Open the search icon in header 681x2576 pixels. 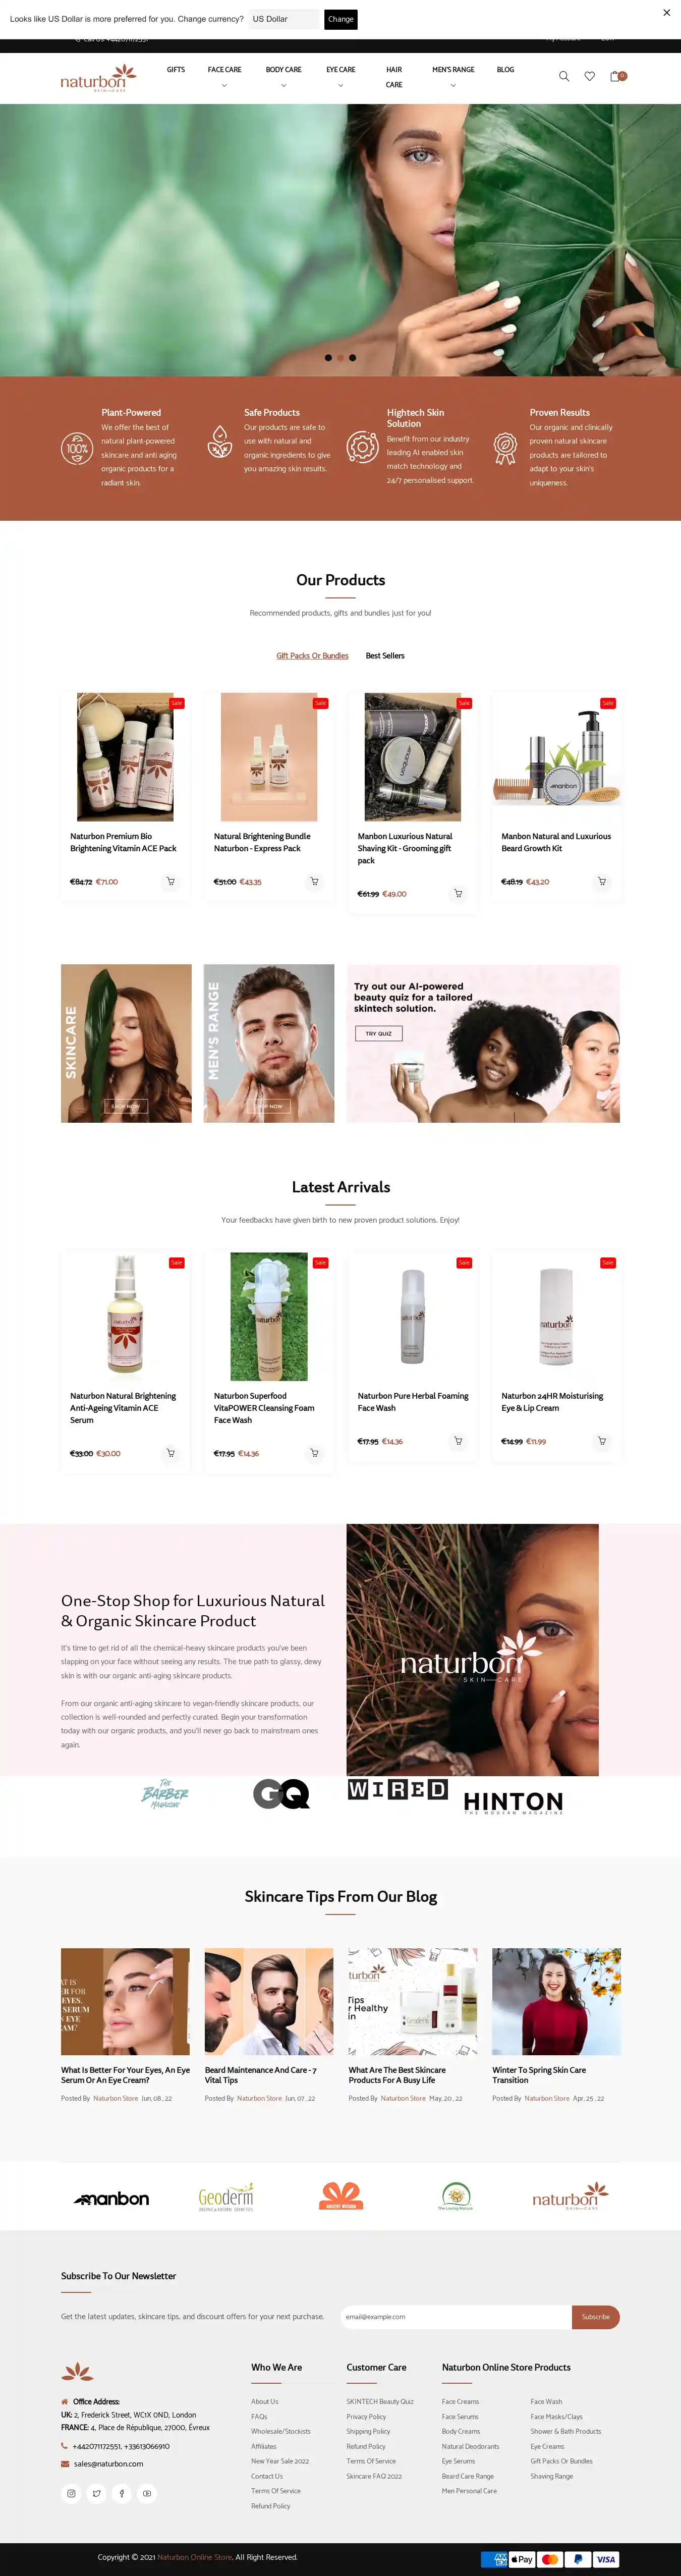pyautogui.click(x=564, y=76)
